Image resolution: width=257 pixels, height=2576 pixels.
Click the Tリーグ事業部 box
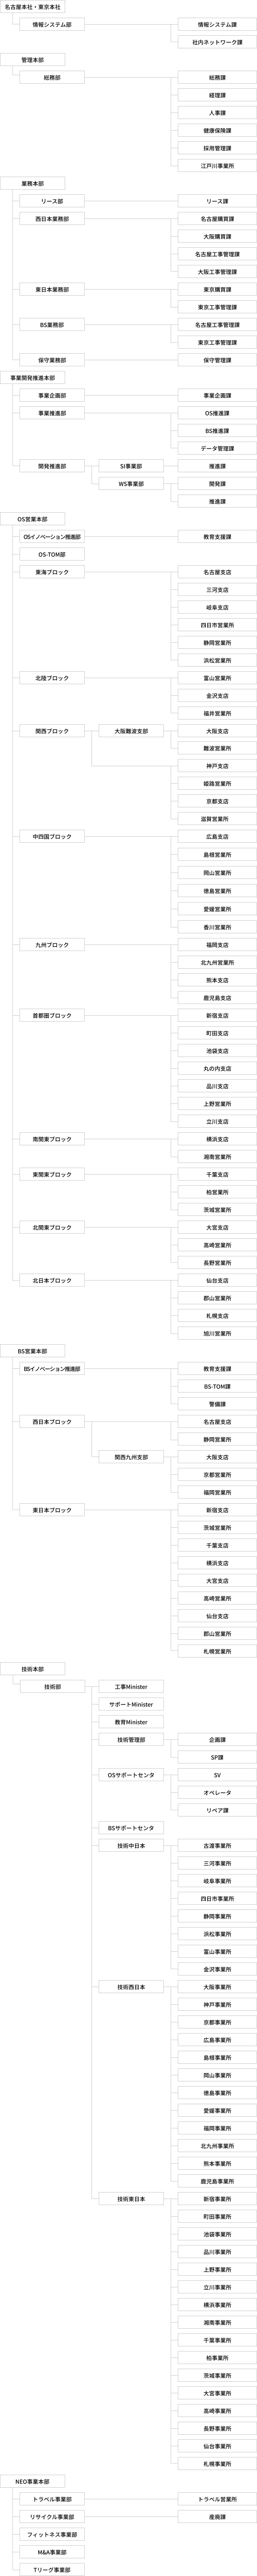(x=52, y=2570)
